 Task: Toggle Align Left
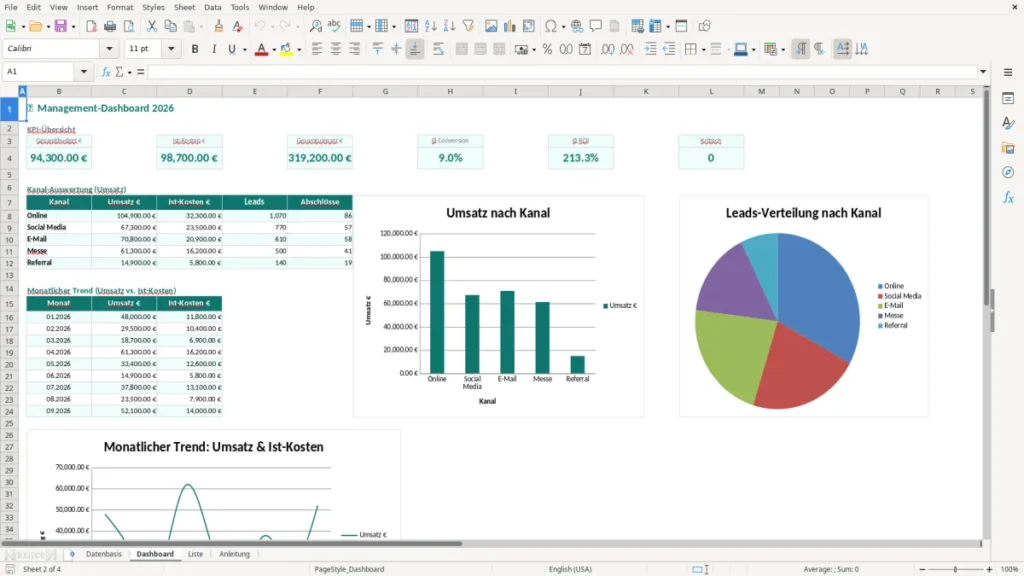(317, 49)
